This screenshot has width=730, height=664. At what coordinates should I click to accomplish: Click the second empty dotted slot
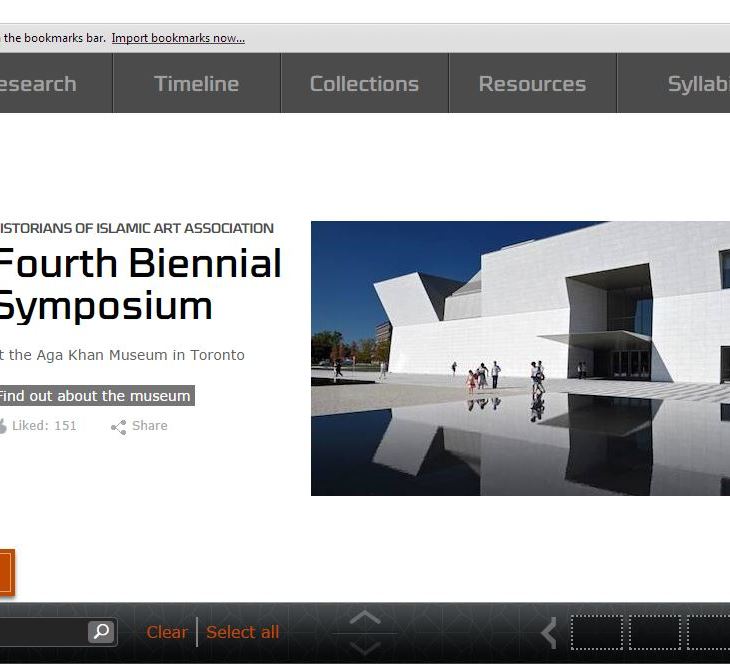654,632
